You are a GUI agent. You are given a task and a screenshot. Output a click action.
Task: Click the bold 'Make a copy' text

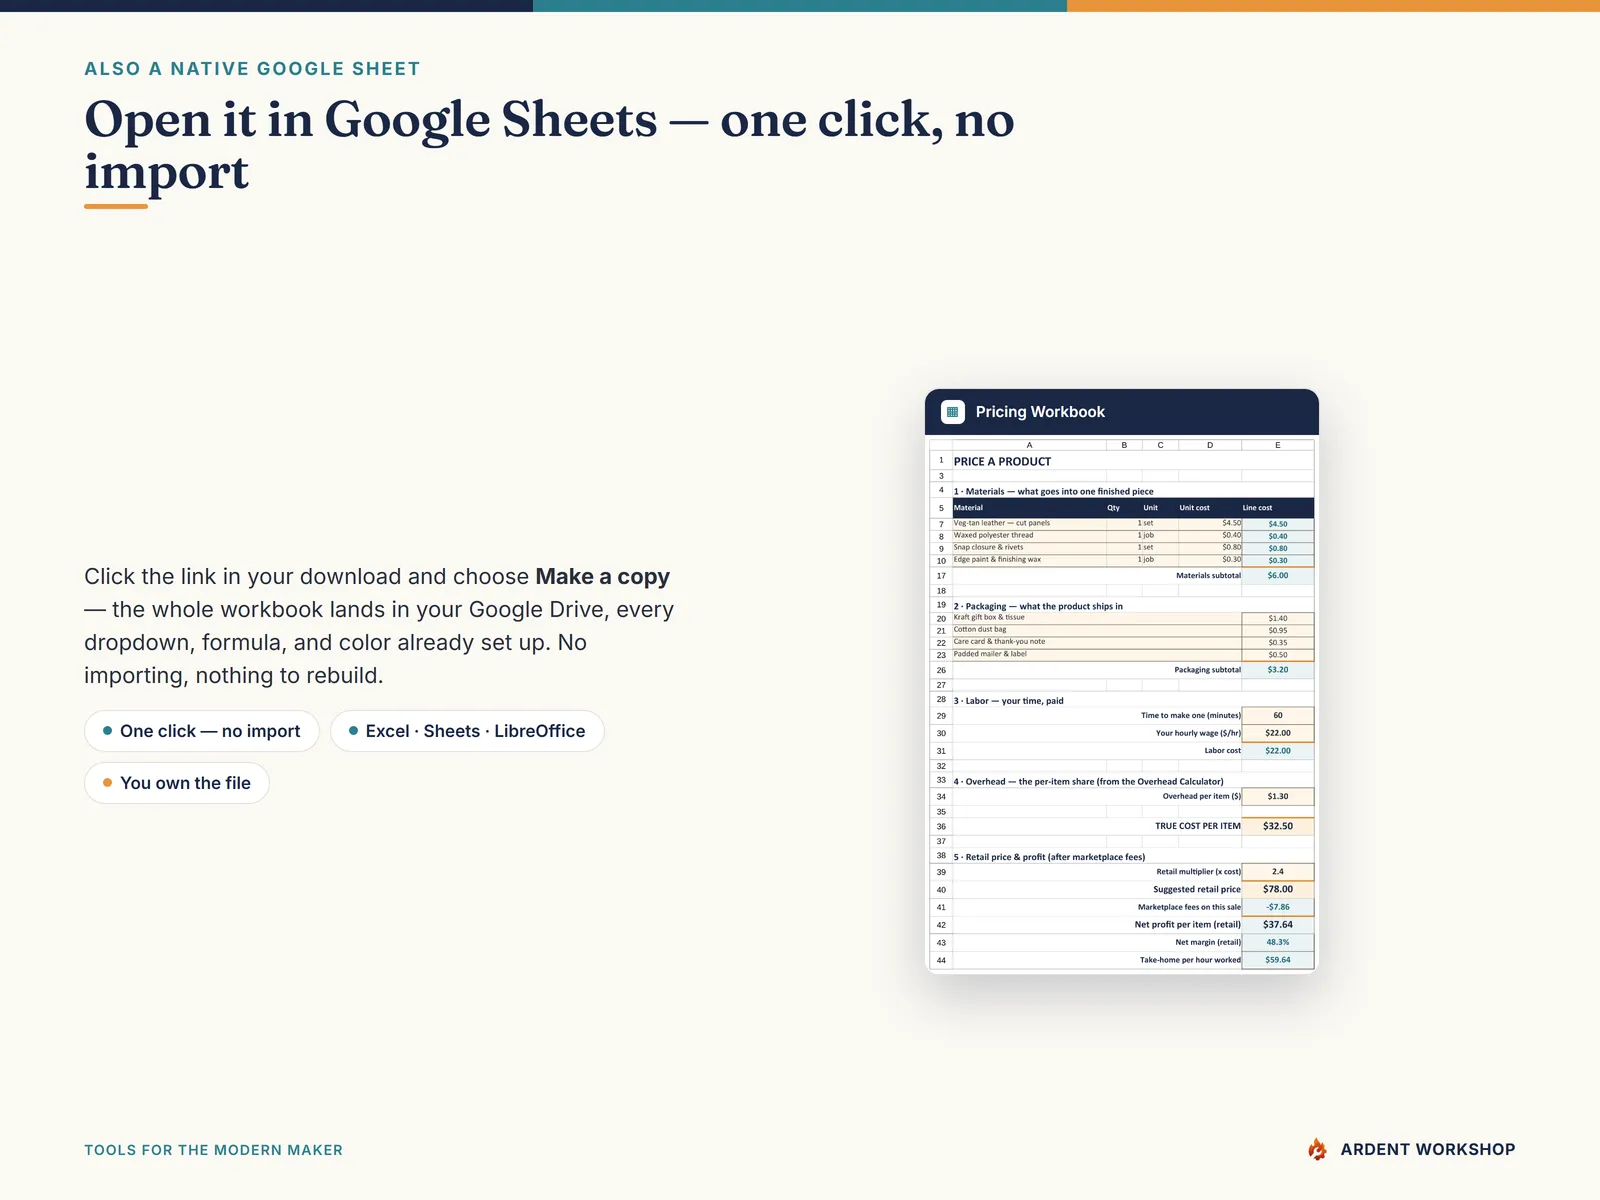pyautogui.click(x=602, y=577)
